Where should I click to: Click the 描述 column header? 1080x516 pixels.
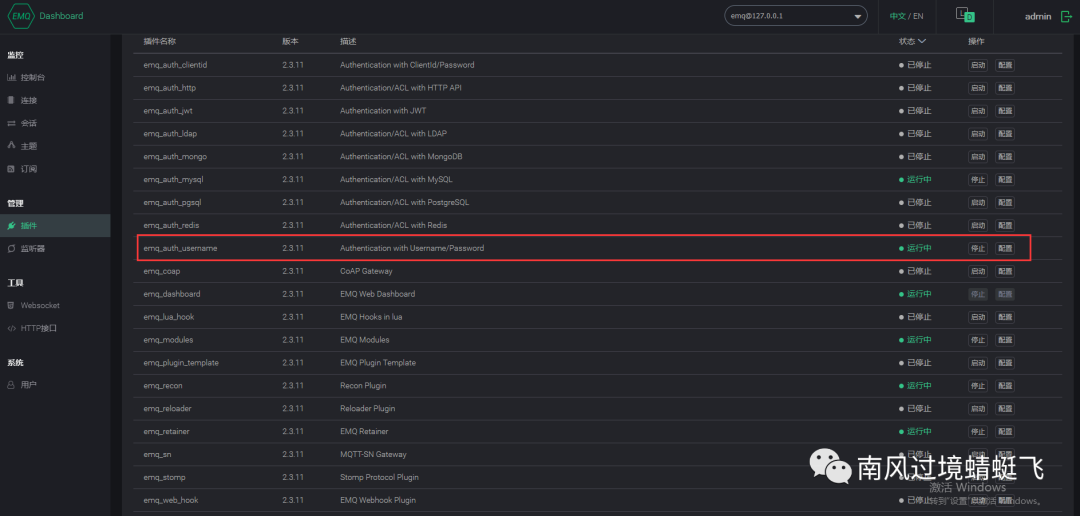348,41
